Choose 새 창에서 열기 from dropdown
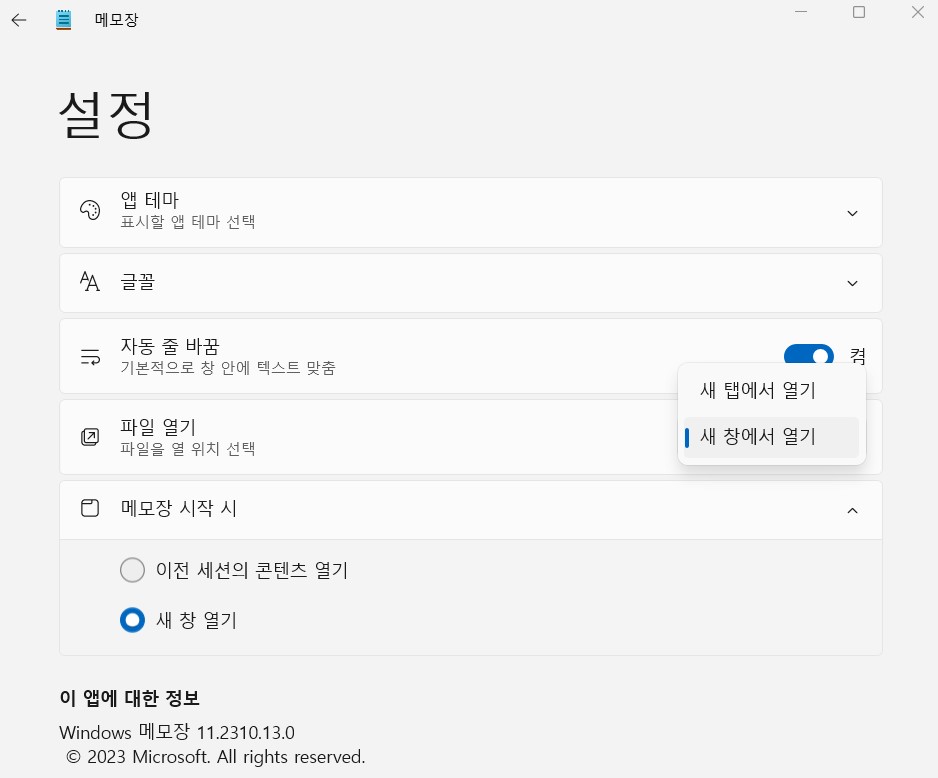 (771, 437)
